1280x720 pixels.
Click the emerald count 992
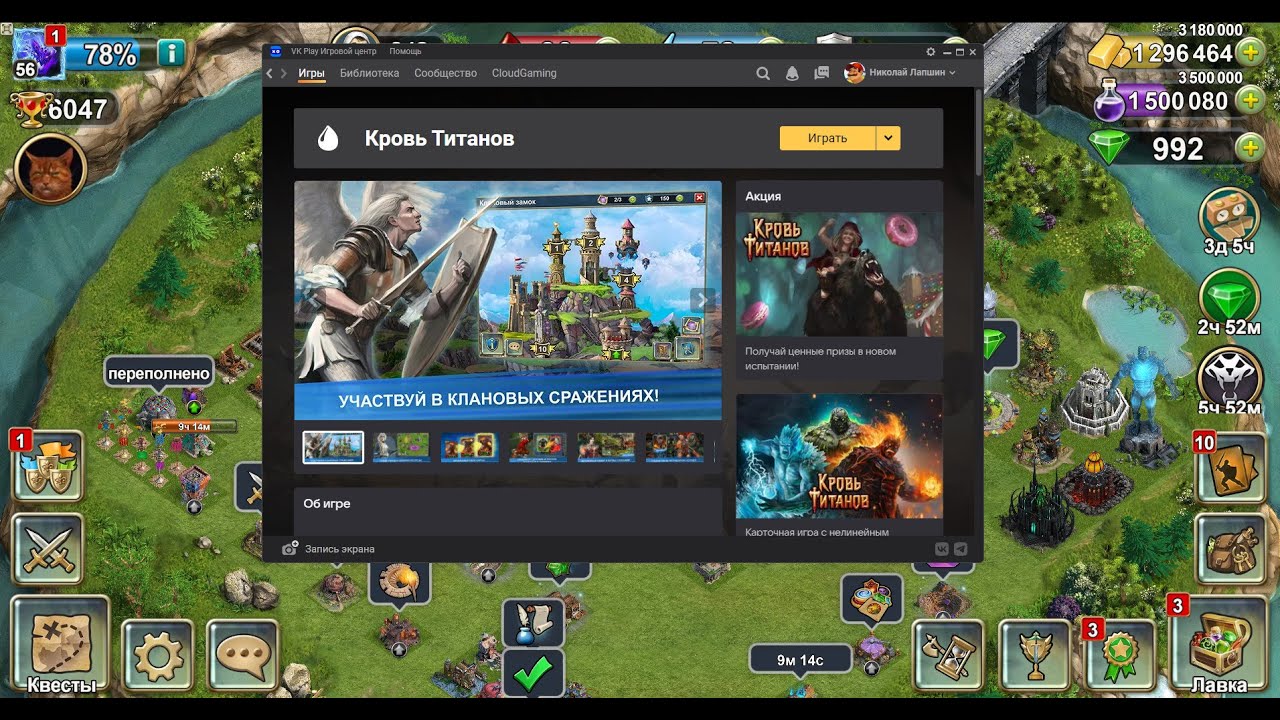1178,149
